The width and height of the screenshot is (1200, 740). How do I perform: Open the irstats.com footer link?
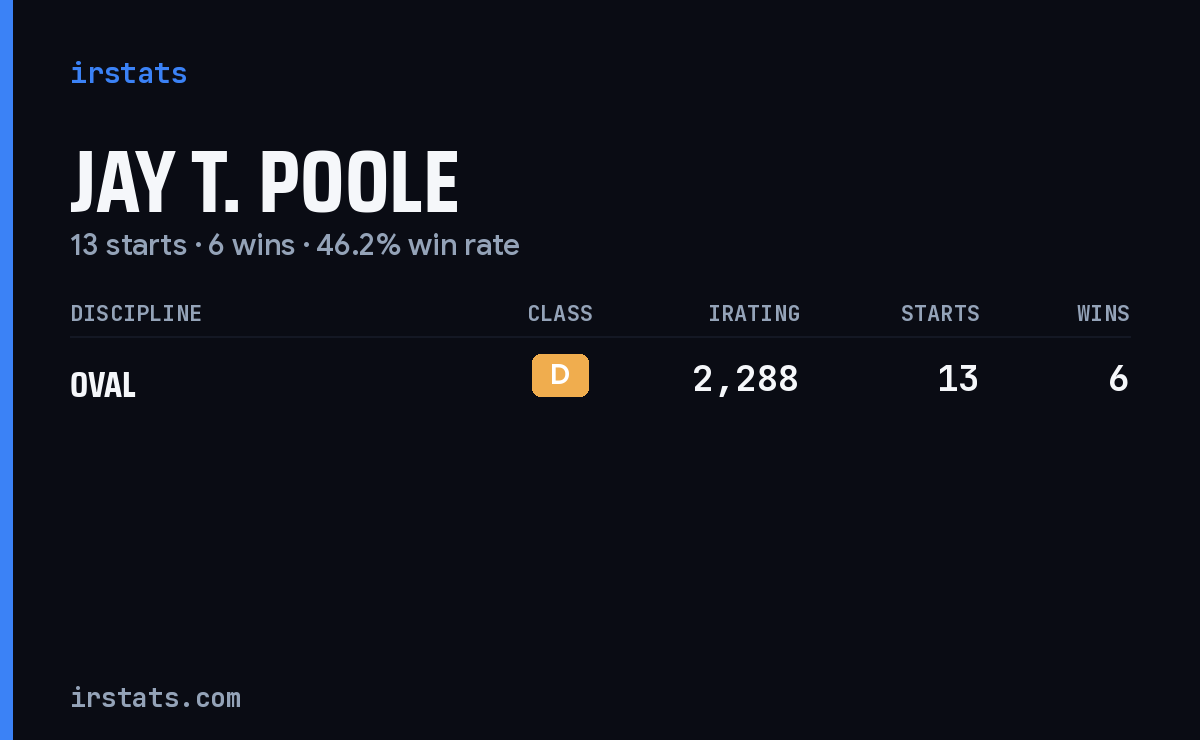(155, 697)
